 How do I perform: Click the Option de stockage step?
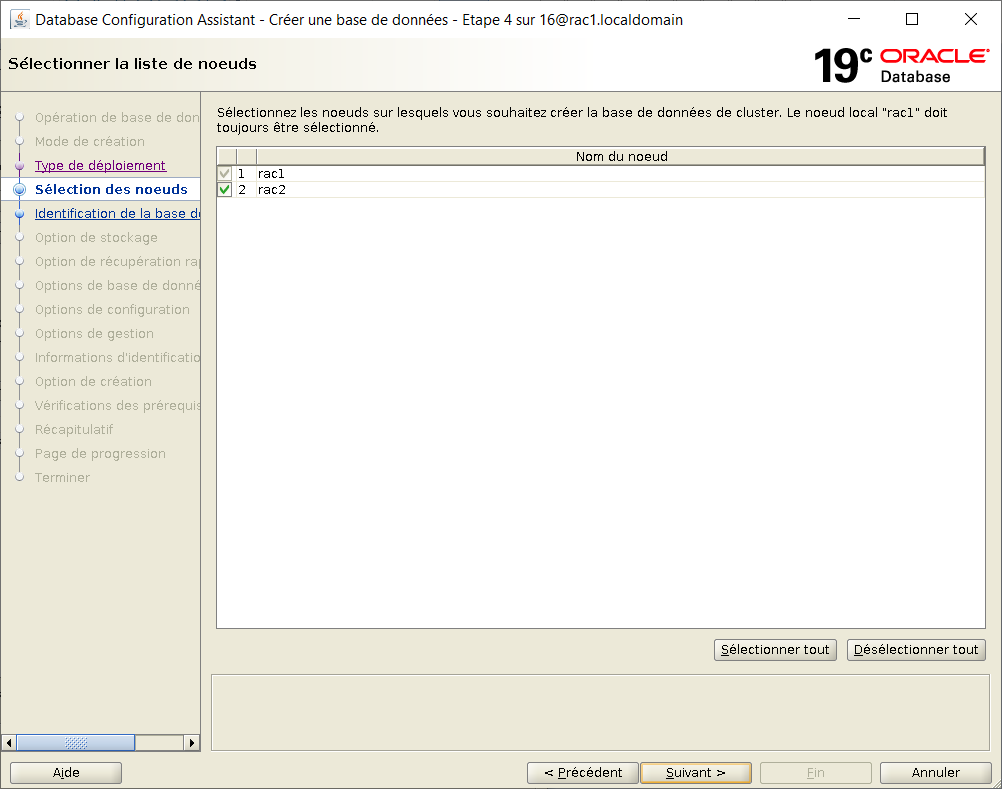click(x=96, y=238)
